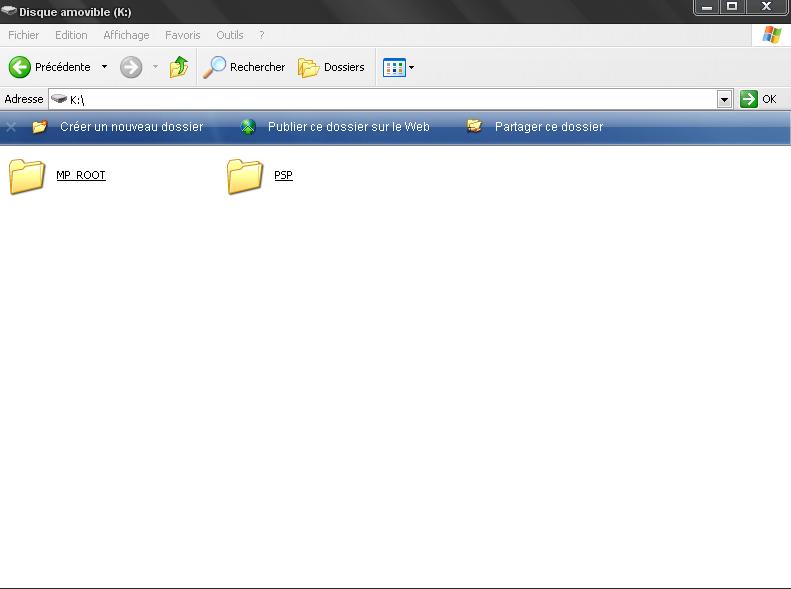Open the Favoris menu

[183, 35]
